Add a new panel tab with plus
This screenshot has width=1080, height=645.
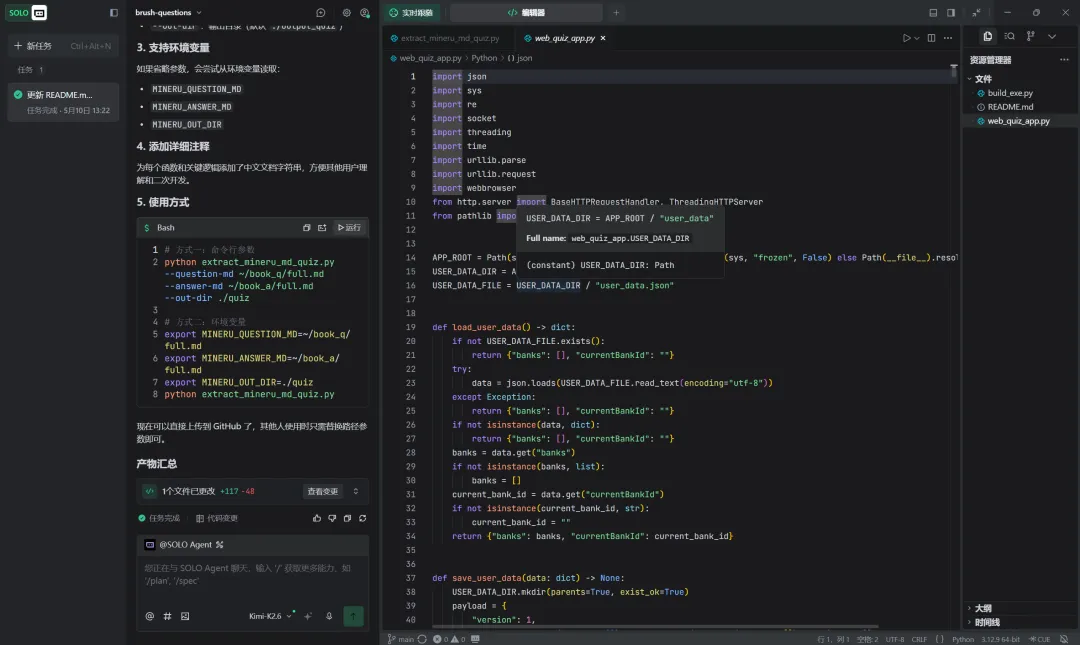616,12
